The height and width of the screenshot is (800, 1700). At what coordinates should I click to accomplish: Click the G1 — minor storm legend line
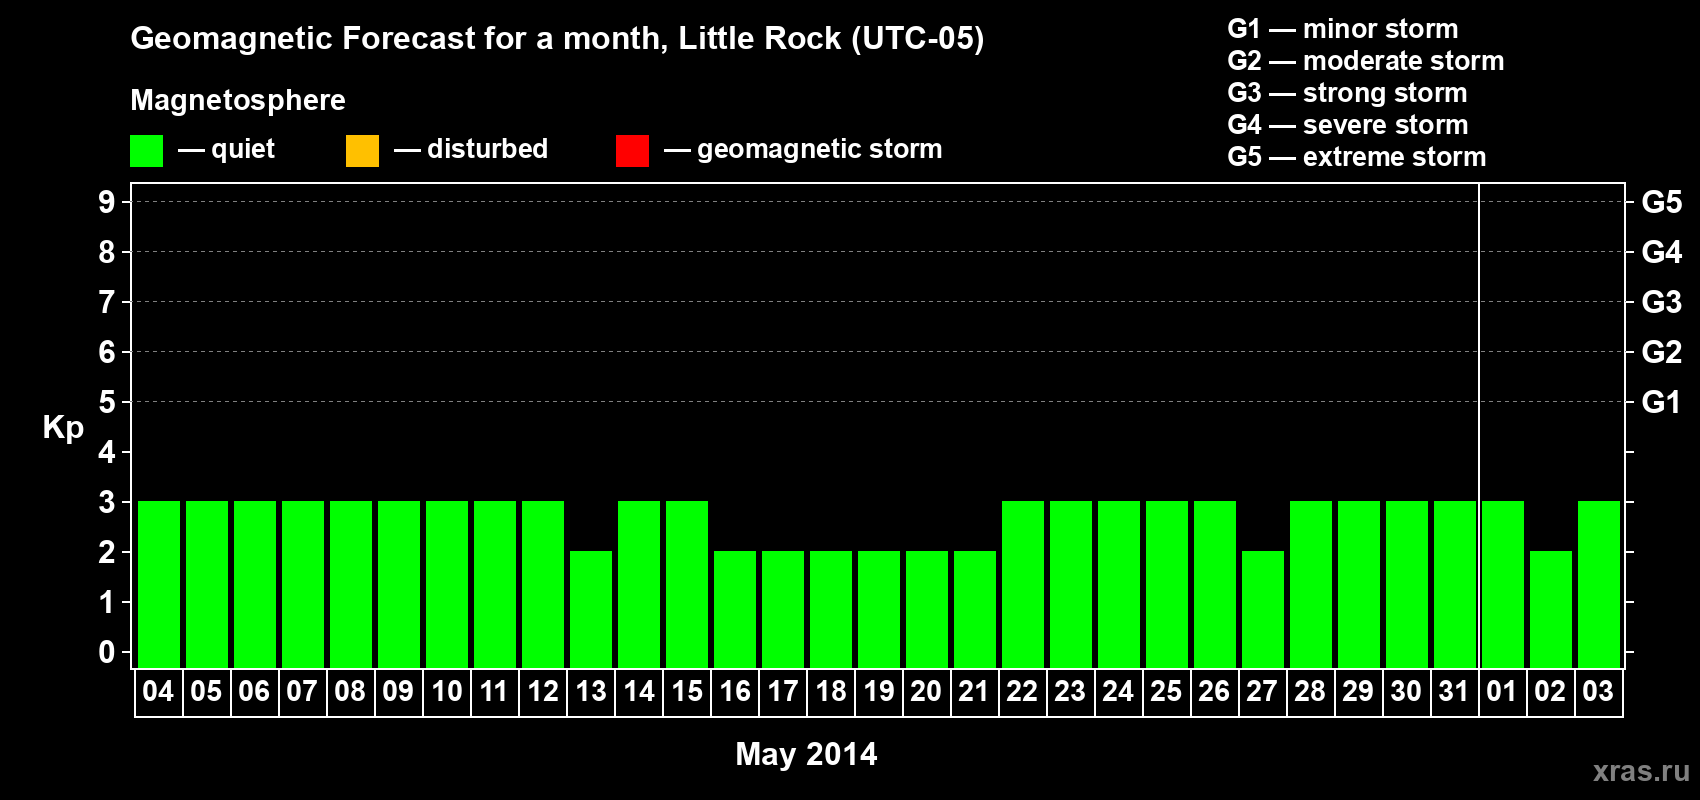pos(1343,29)
